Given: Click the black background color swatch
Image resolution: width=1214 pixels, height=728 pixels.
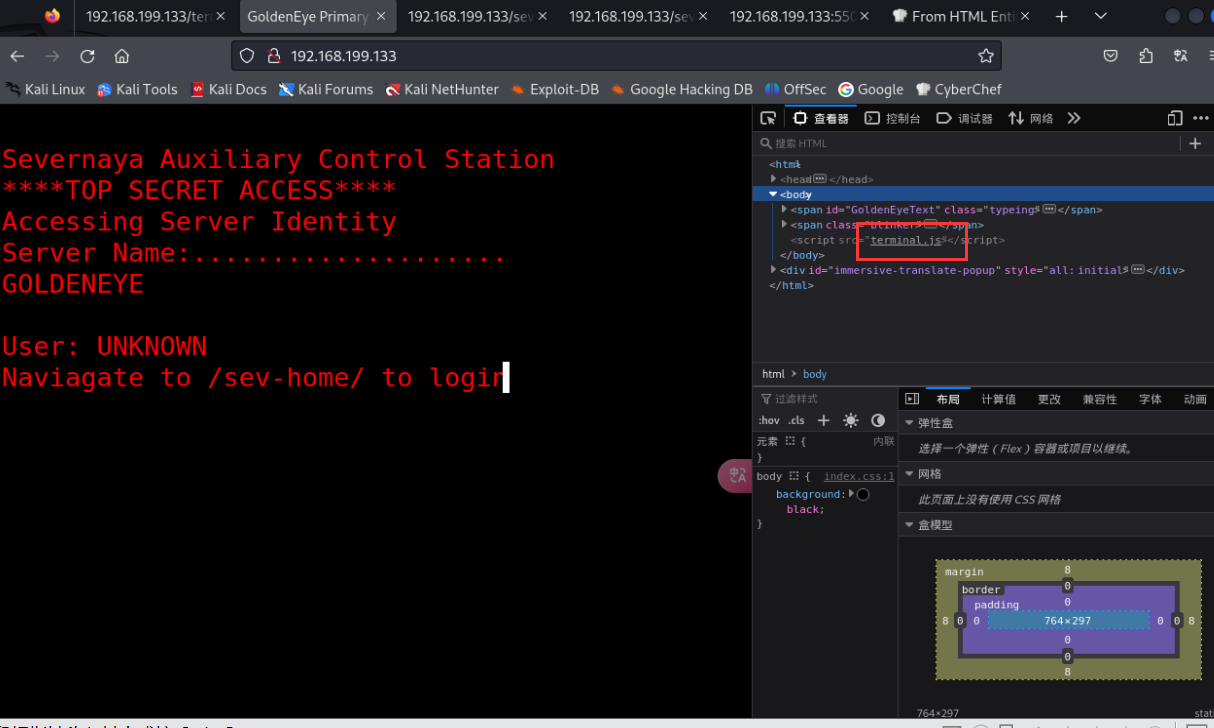Looking at the screenshot, I should 863,494.
